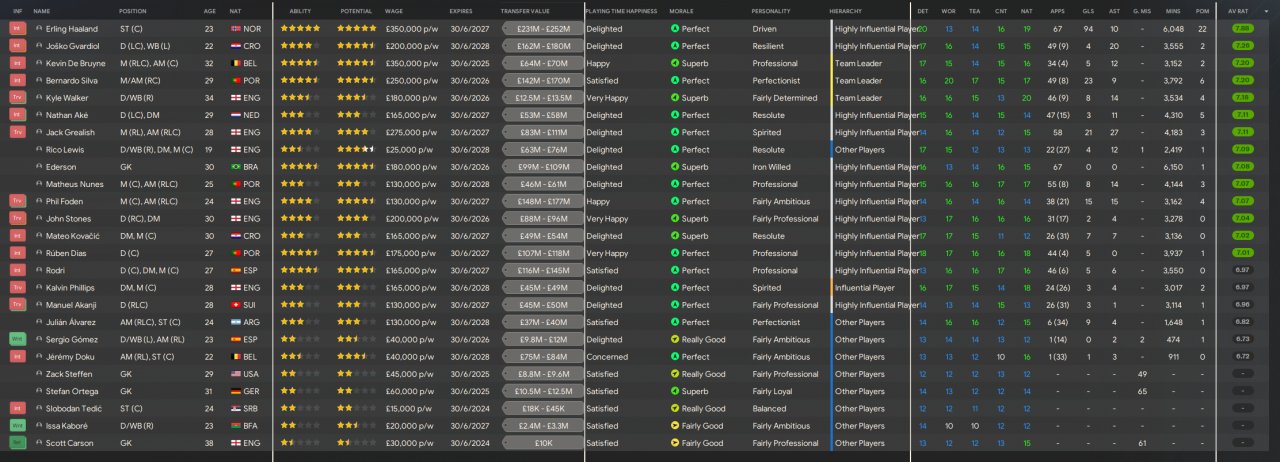Sort by the AV RAT column header
Viewport: 1280px width, 462px height.
click(x=1238, y=10)
